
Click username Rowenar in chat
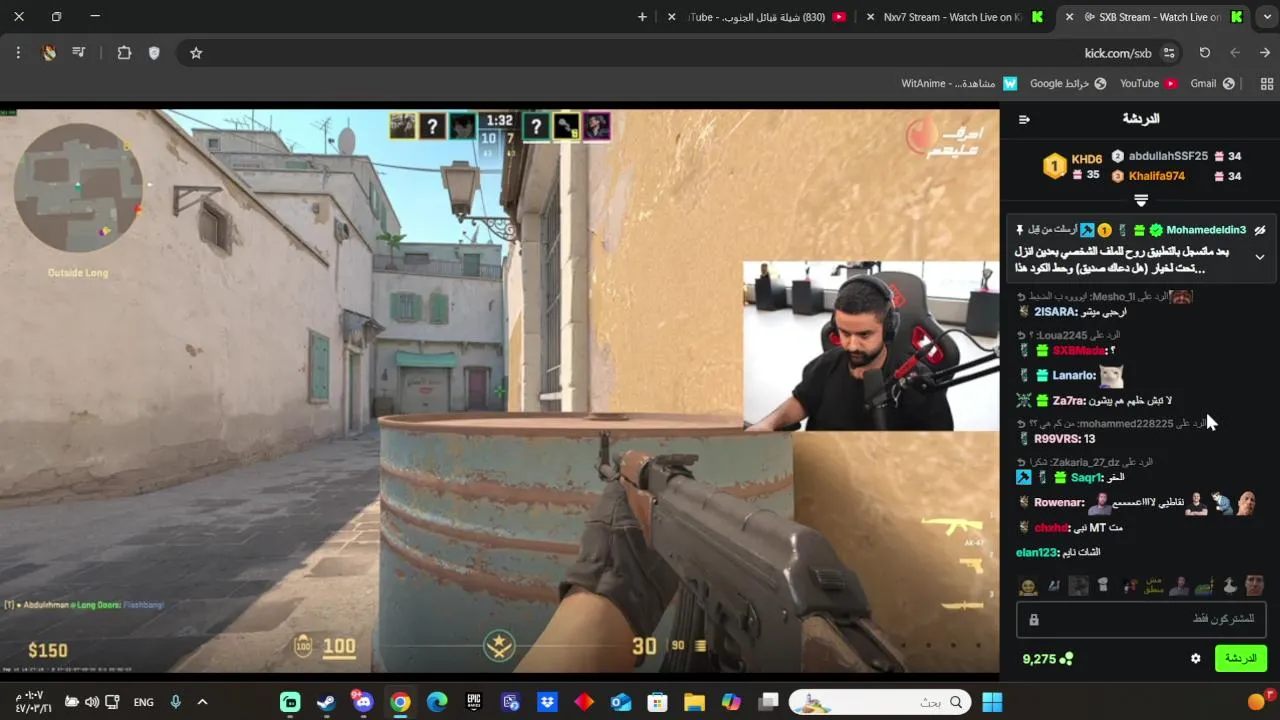[1060, 503]
